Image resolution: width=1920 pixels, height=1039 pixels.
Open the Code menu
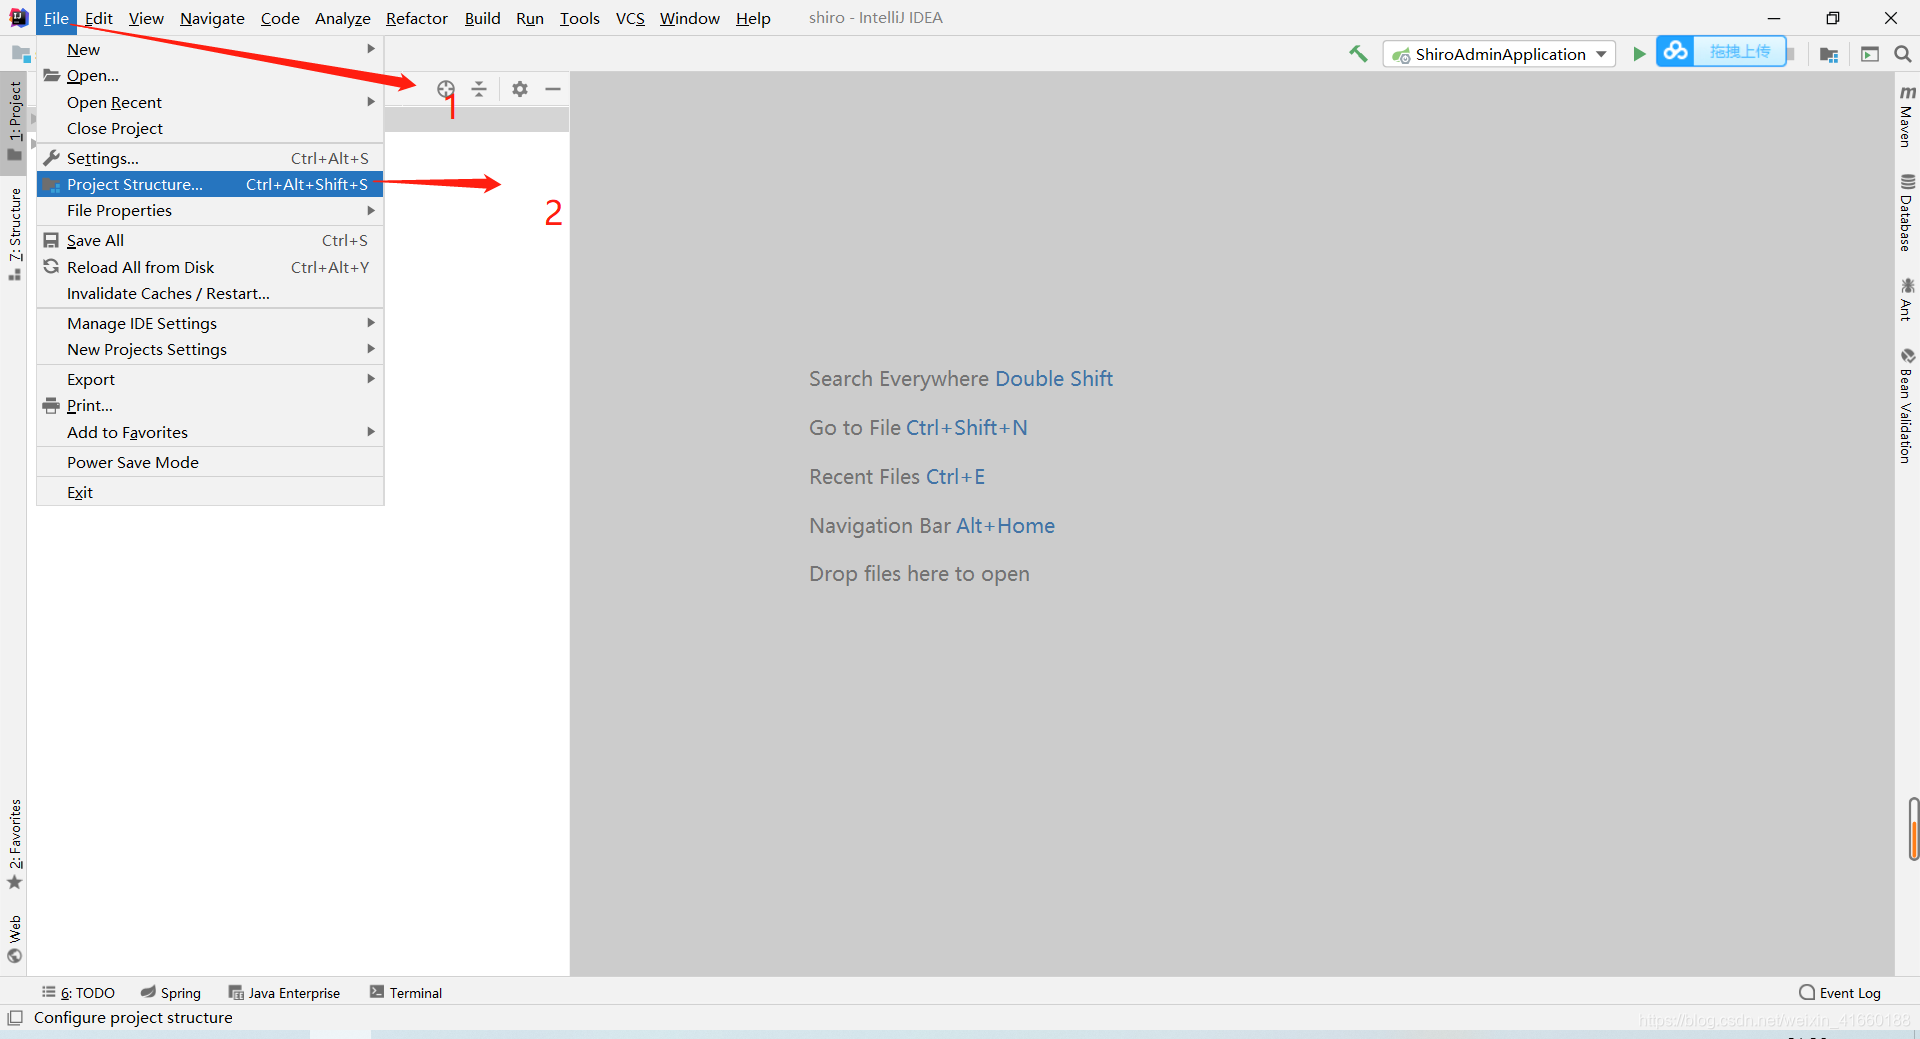(x=280, y=18)
